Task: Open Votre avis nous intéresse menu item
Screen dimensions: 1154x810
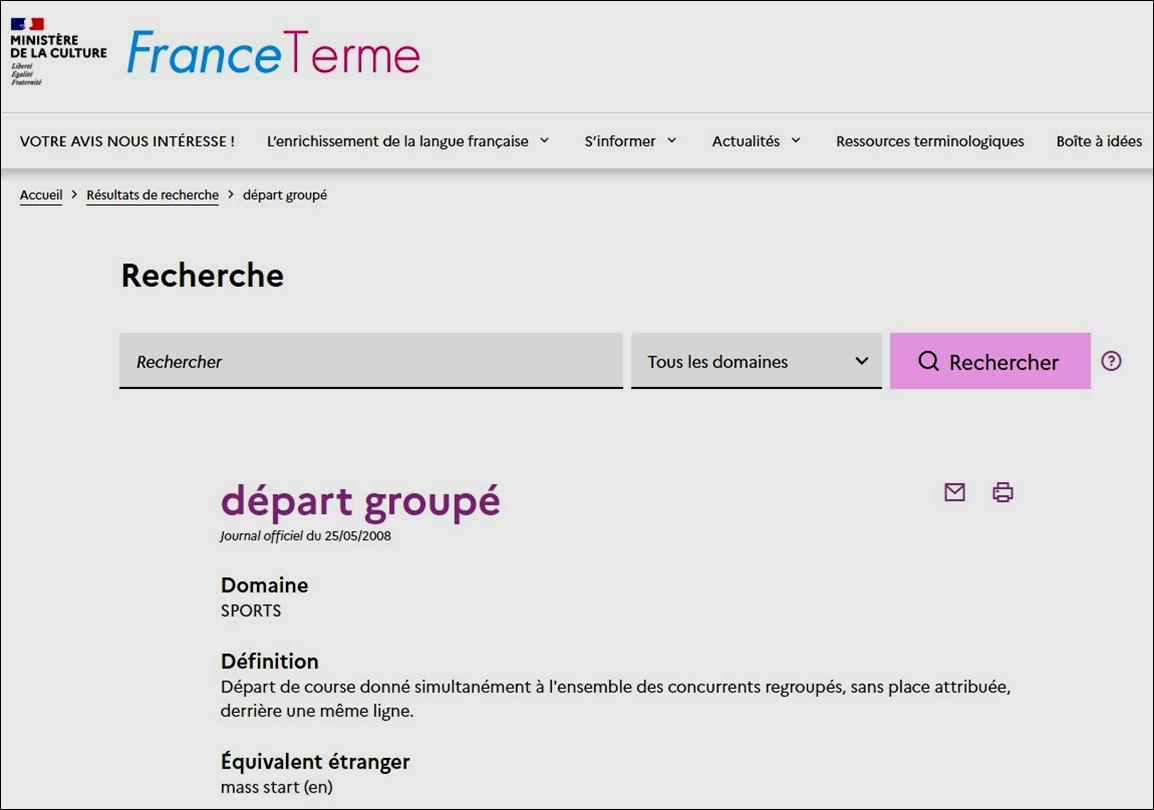Action: click(x=127, y=141)
